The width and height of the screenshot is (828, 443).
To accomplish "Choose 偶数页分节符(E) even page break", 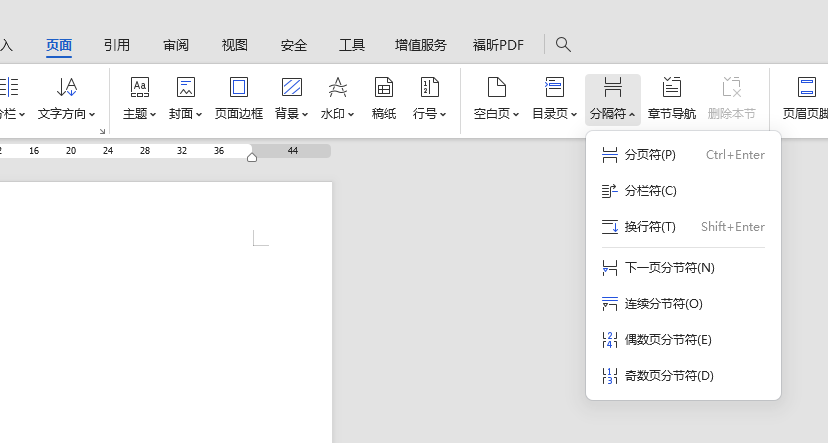I will pyautogui.click(x=683, y=340).
